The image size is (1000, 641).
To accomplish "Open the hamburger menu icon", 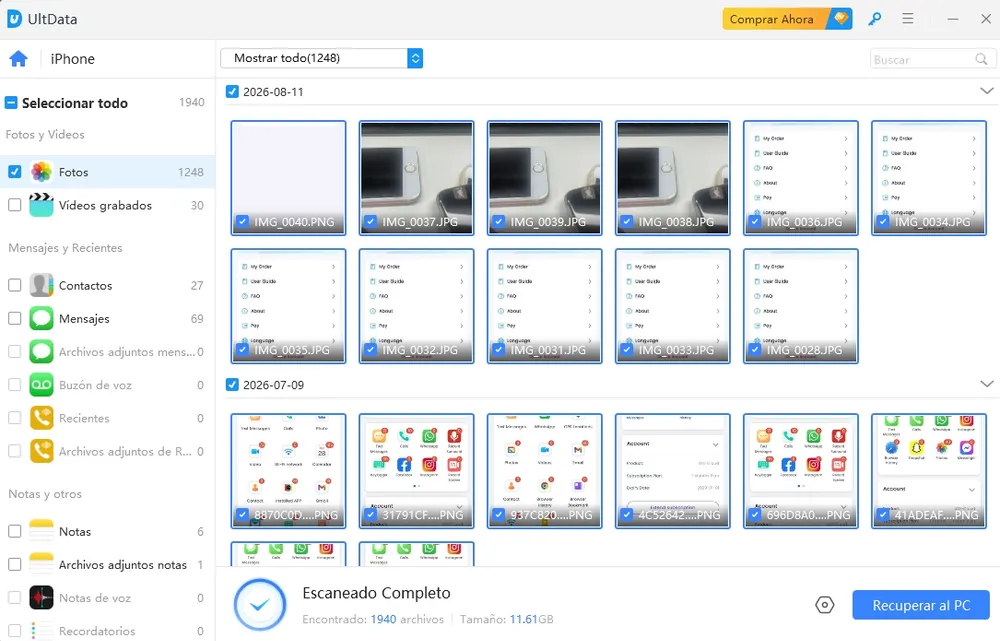I will coord(908,19).
